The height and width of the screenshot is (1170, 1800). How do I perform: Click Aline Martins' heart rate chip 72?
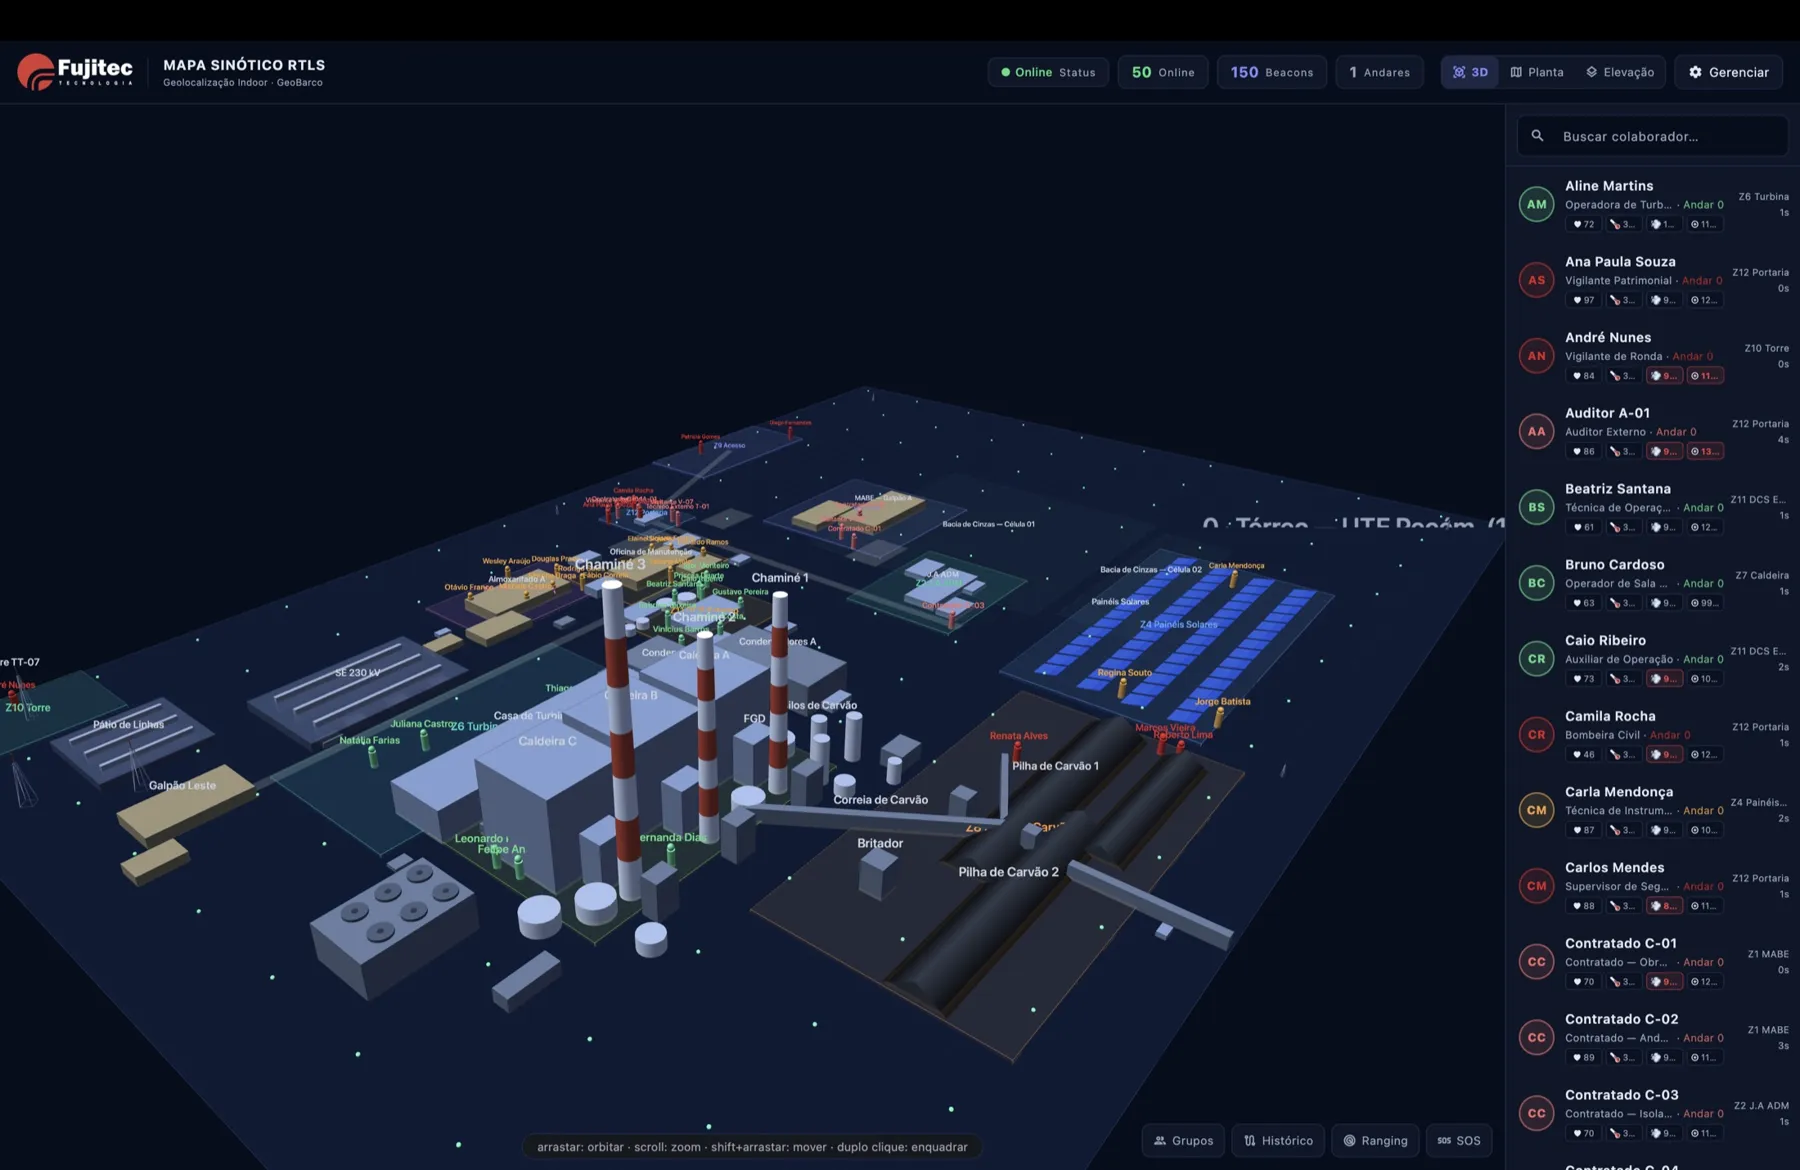[x=1584, y=224]
